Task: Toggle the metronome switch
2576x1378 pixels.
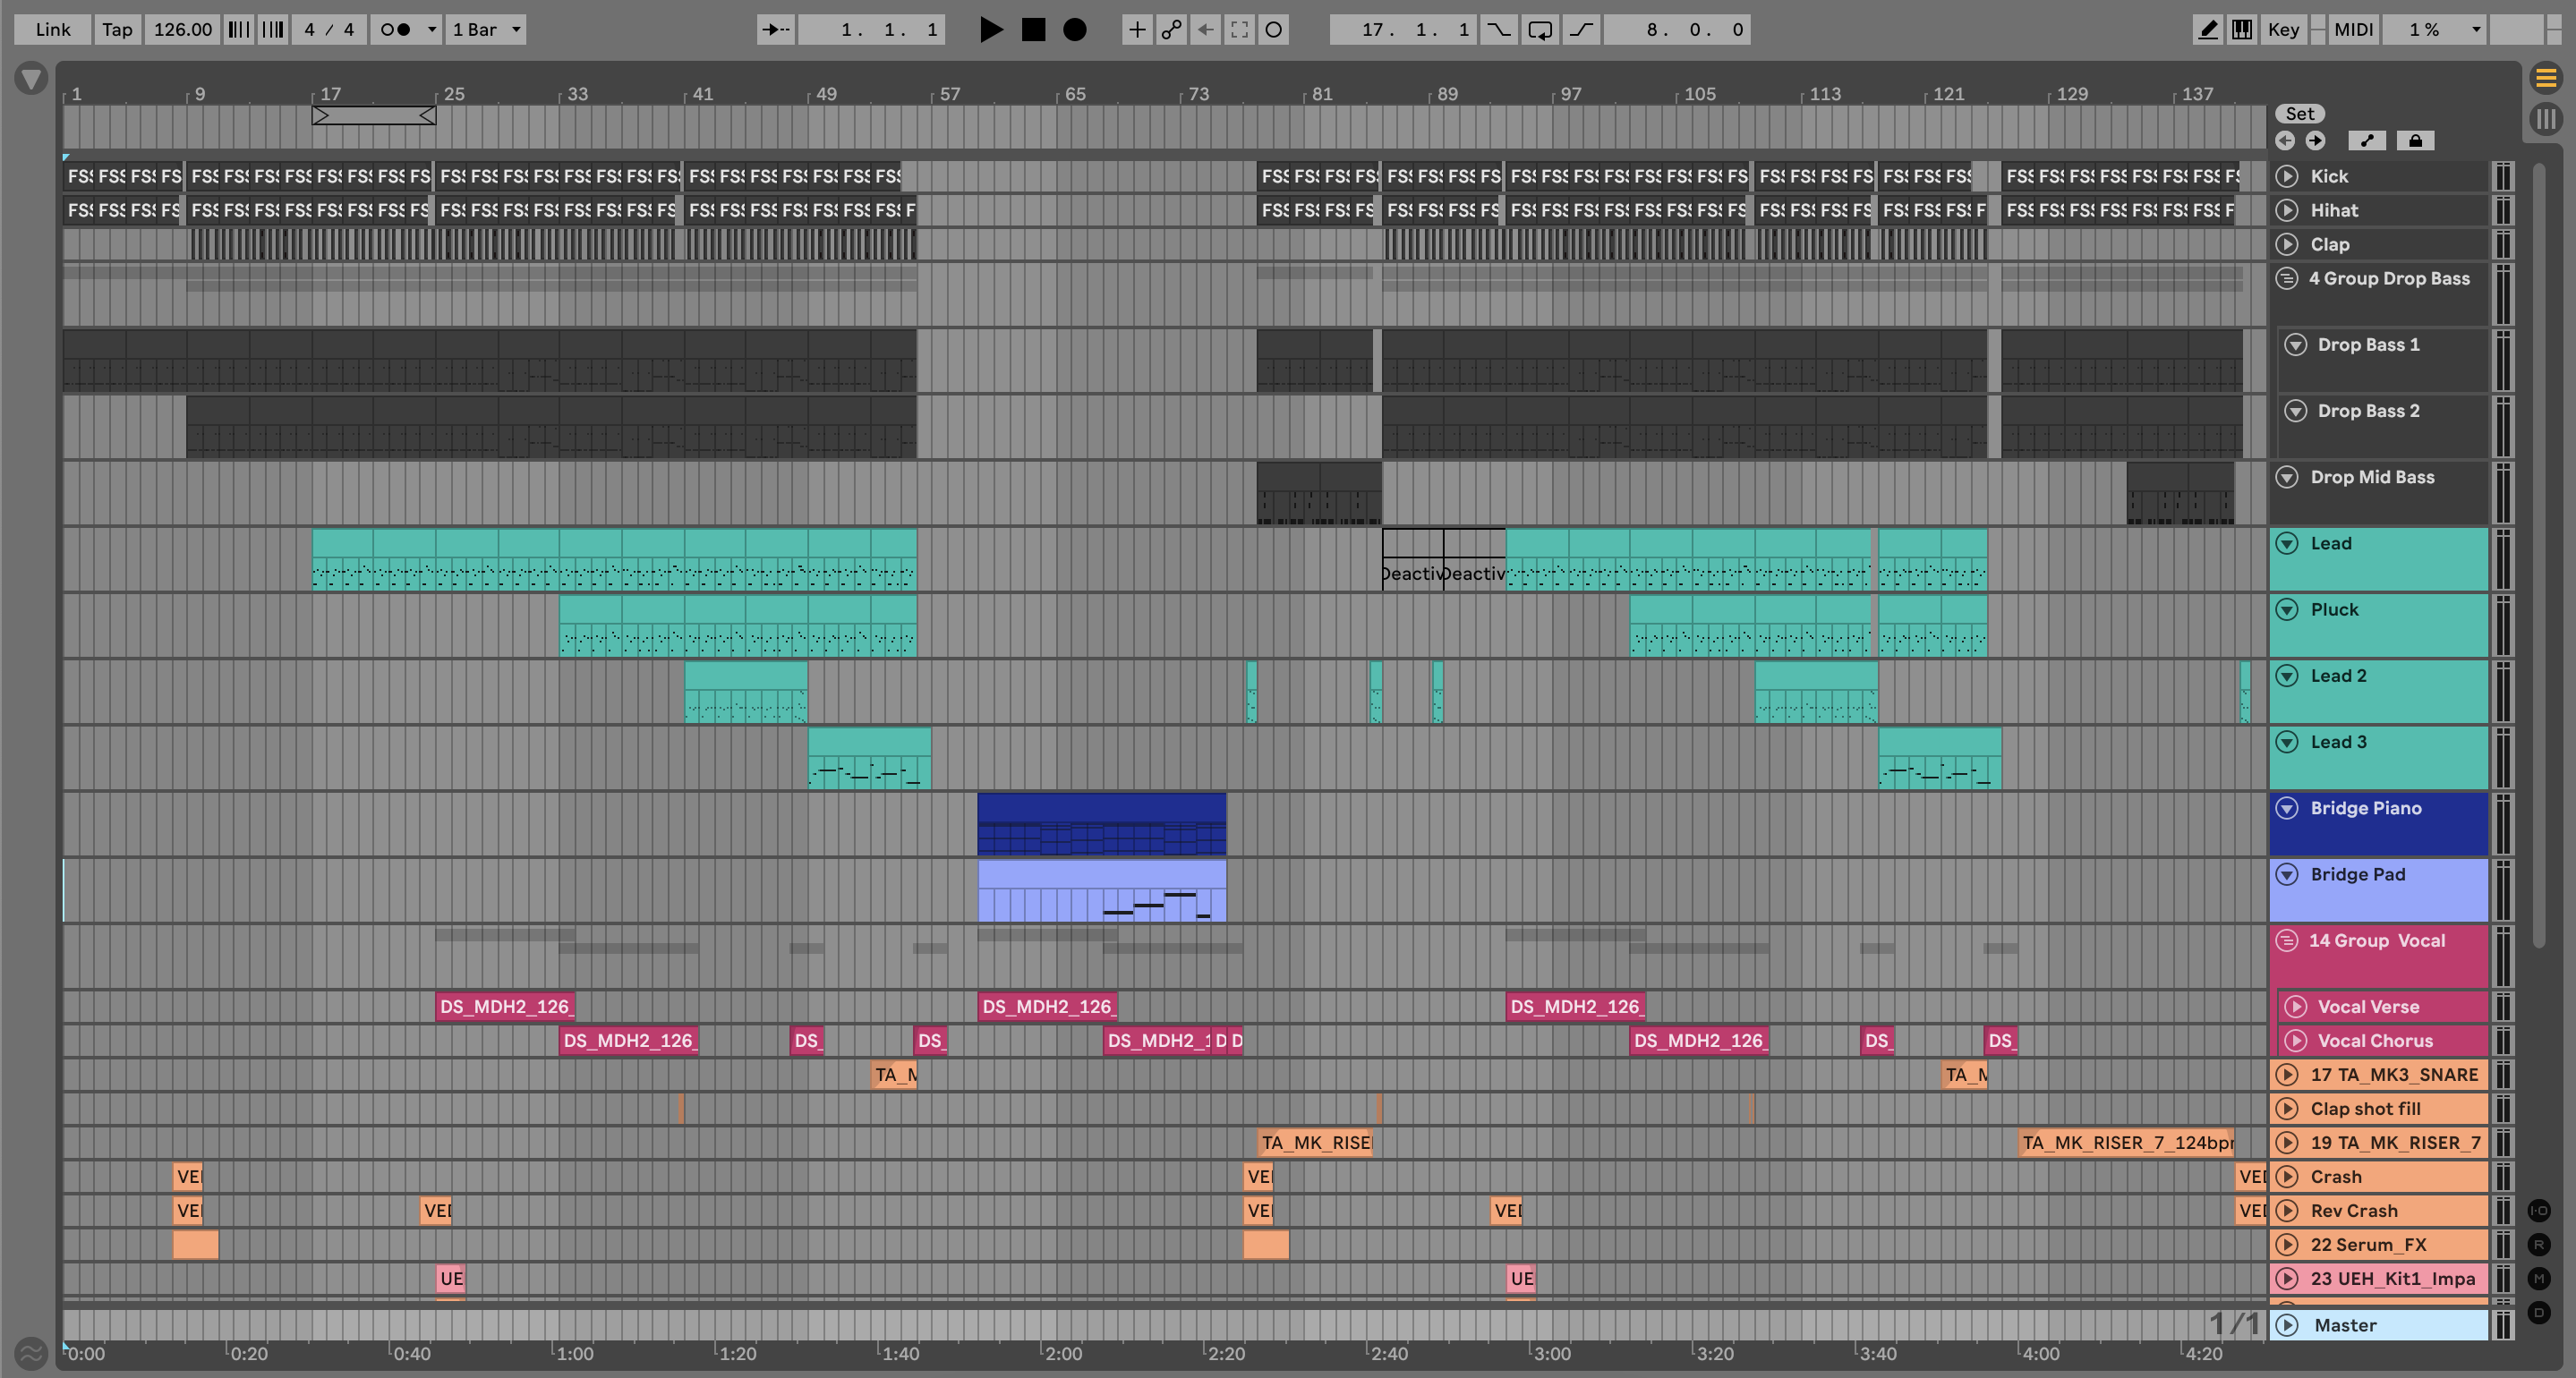Action: (396, 30)
